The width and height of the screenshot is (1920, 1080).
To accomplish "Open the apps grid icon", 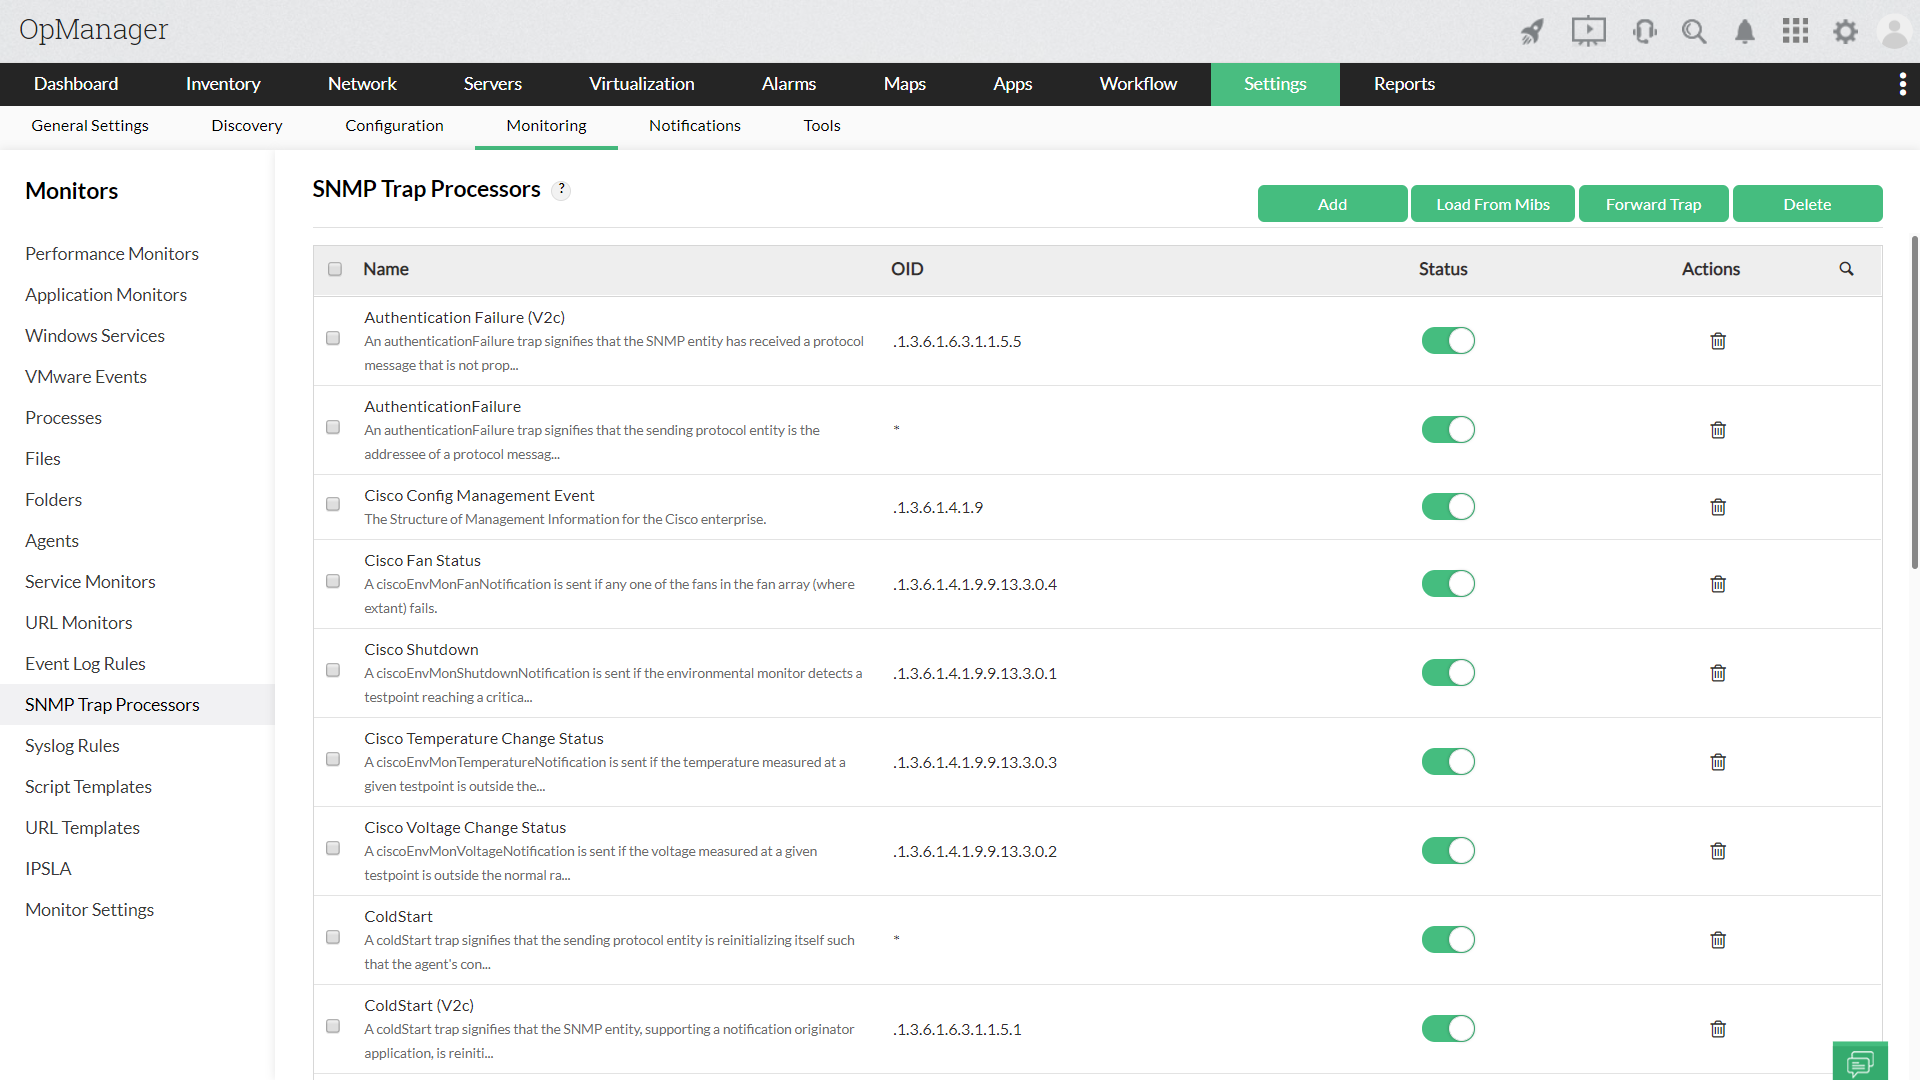I will [x=1795, y=32].
